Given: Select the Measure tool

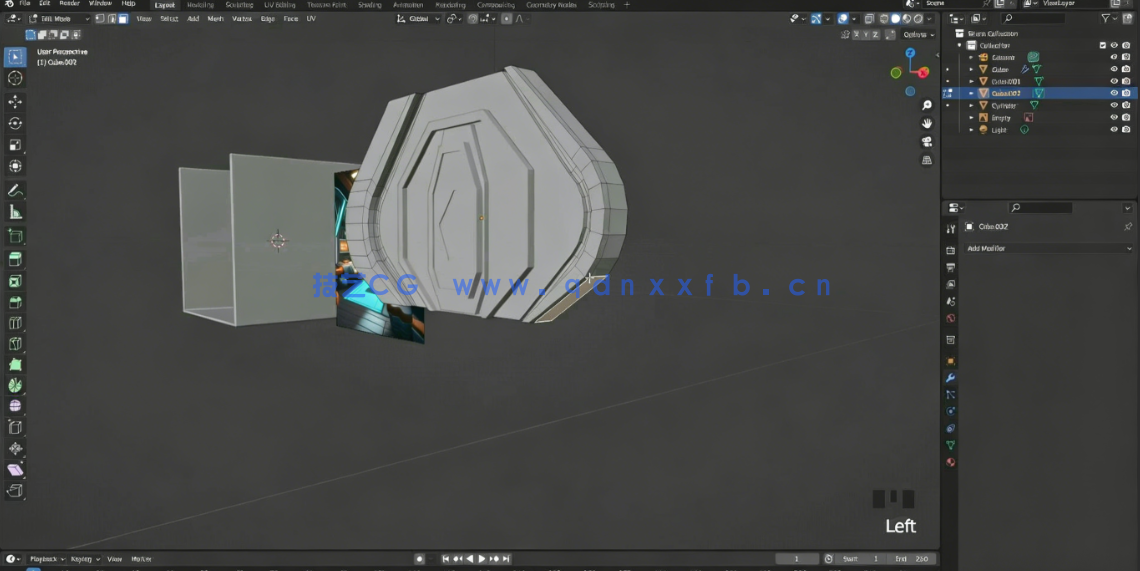Looking at the screenshot, I should point(15,212).
